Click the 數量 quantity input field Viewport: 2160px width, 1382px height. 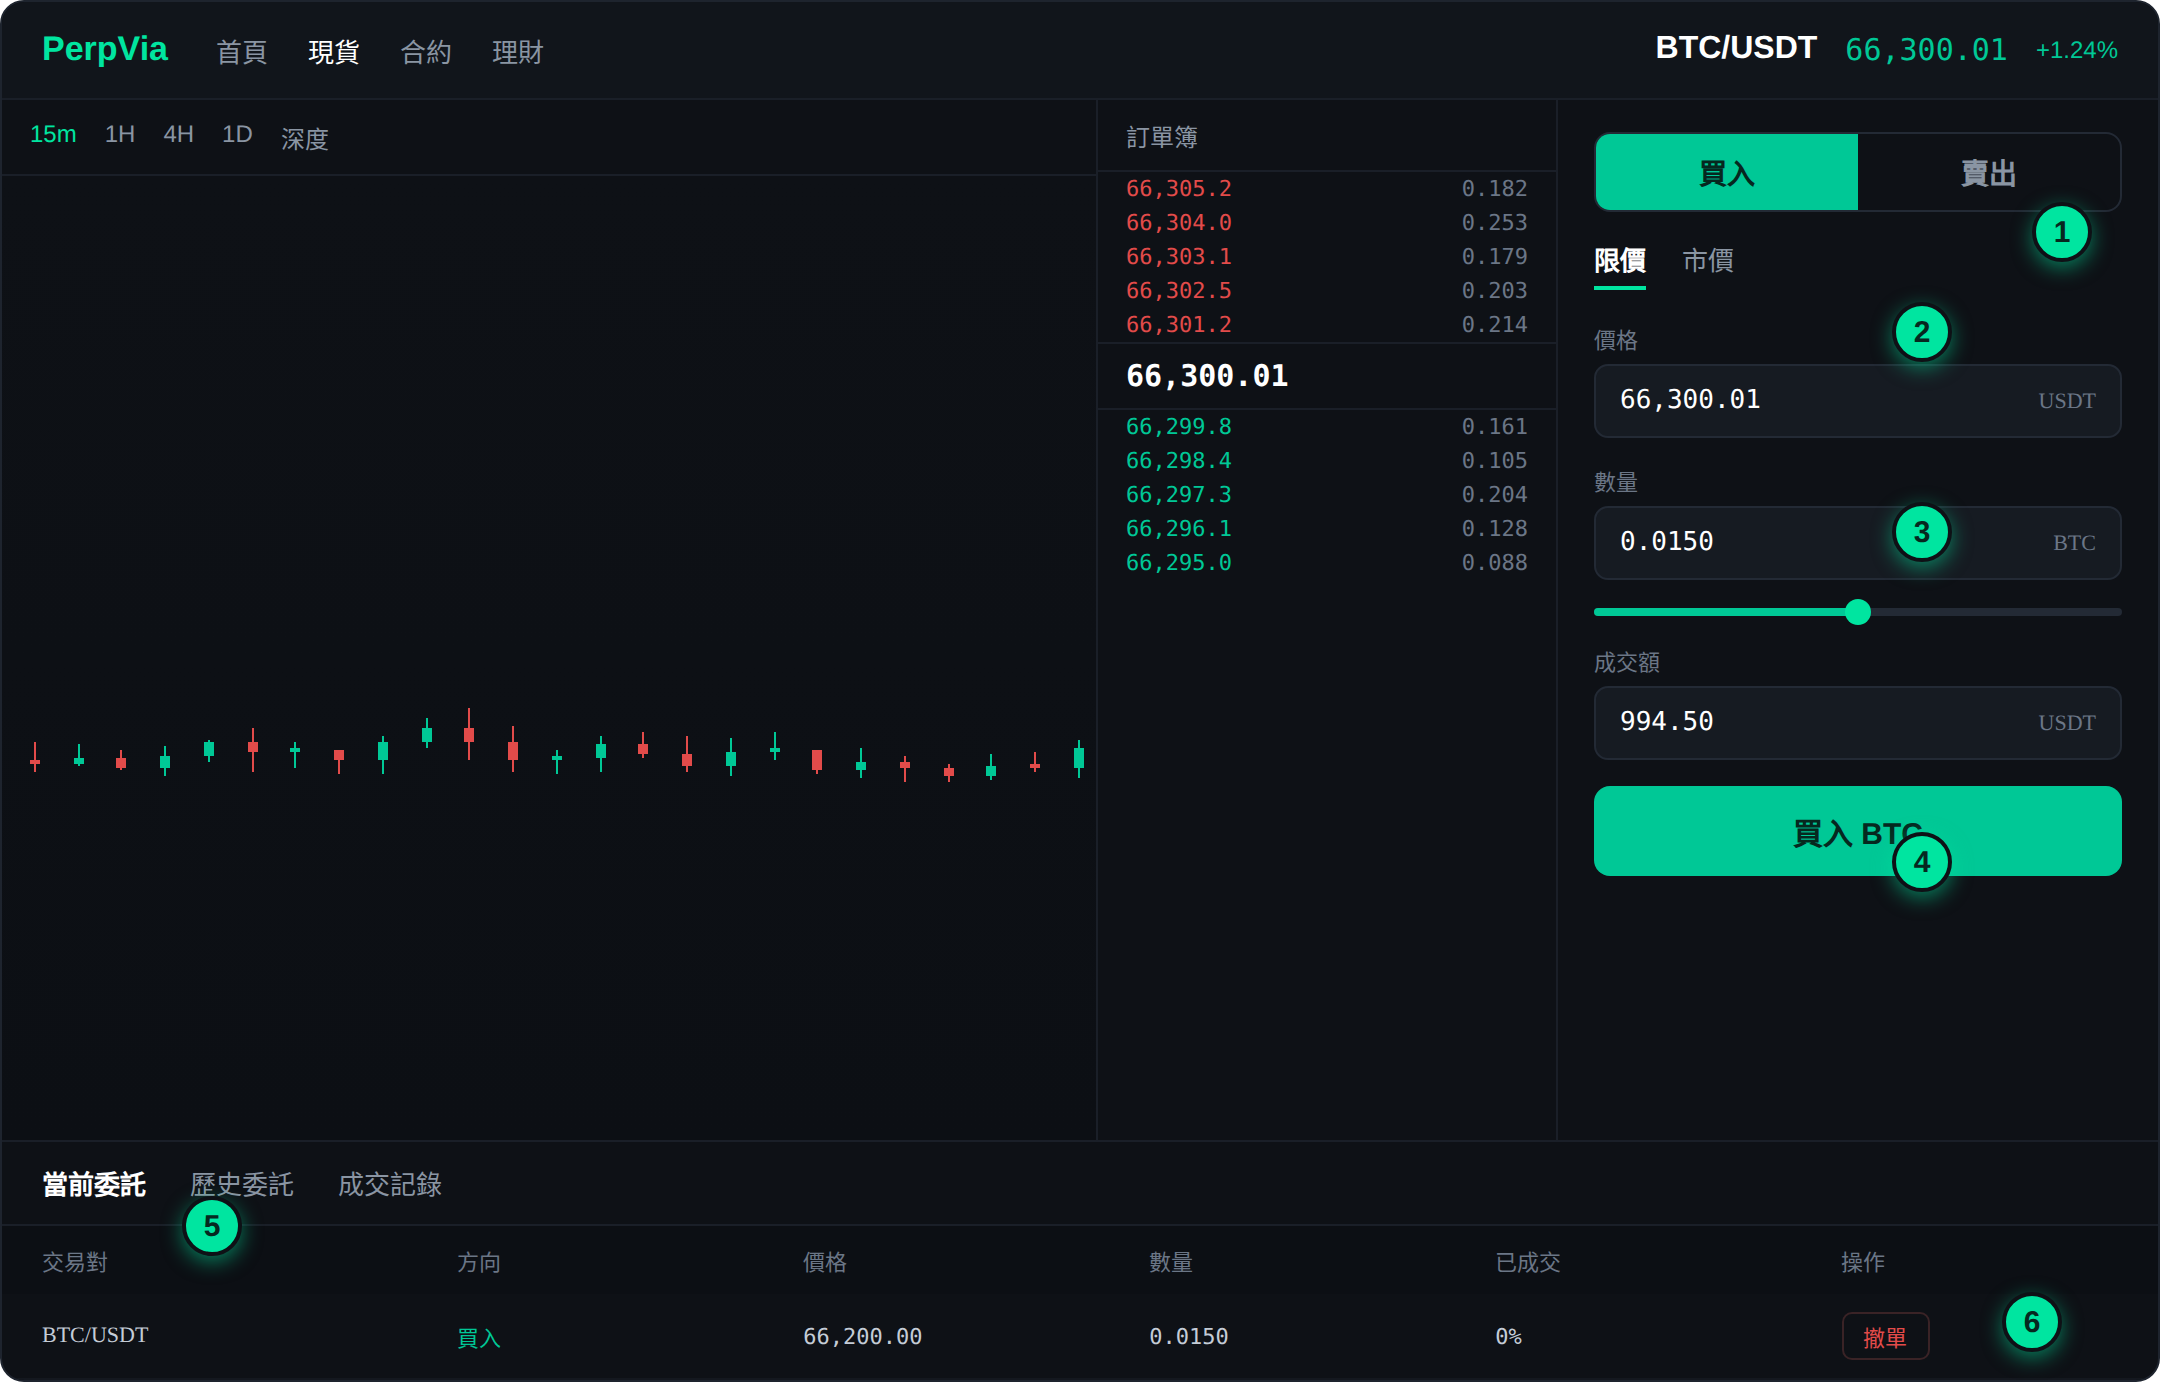[x=1857, y=542]
